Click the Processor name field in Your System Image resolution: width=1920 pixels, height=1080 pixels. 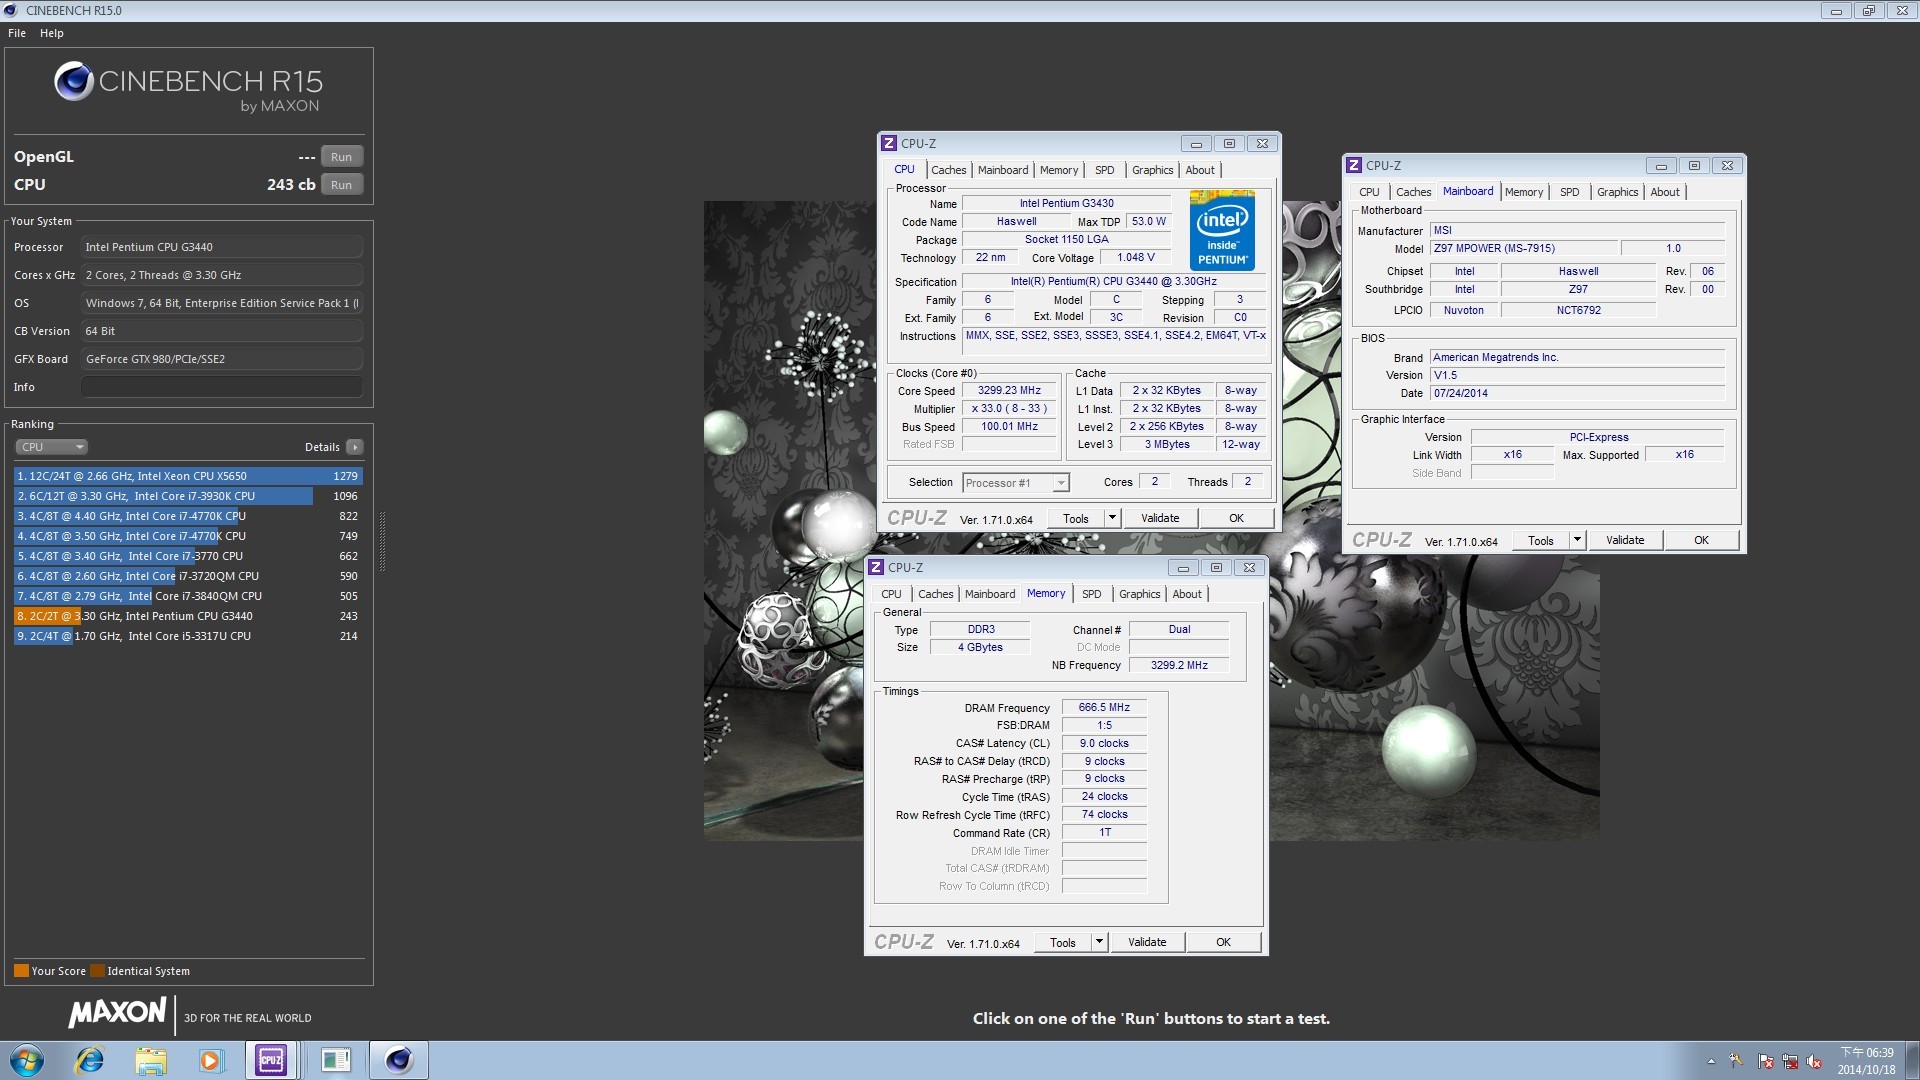point(222,247)
